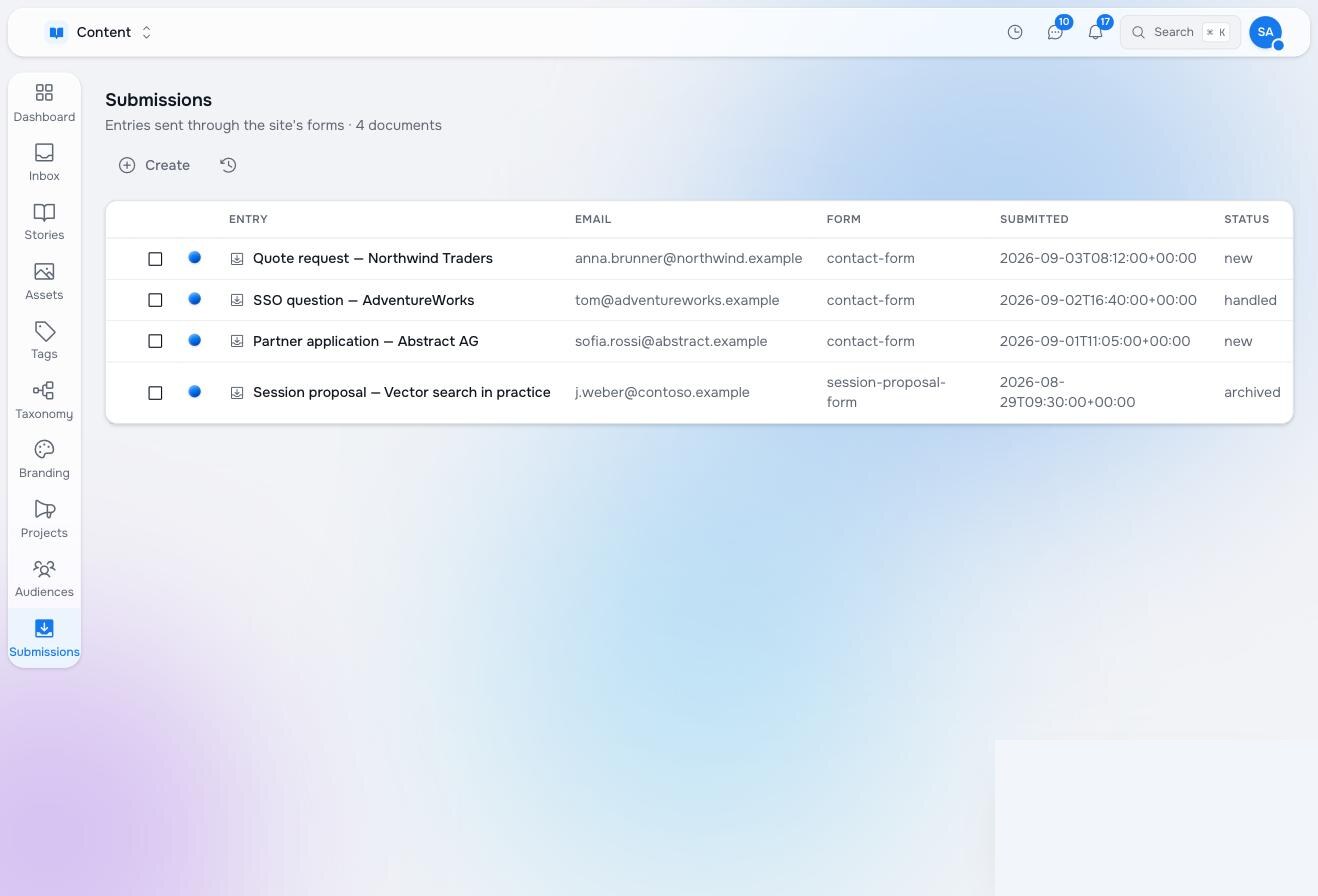
Task: Open Session proposal — Vector search entry
Action: click(x=401, y=392)
